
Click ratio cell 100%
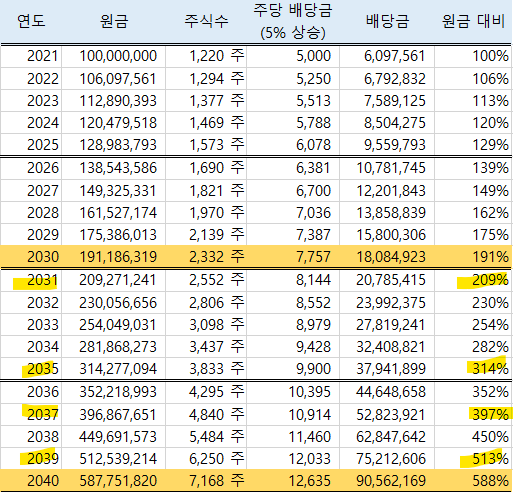(x=491, y=56)
